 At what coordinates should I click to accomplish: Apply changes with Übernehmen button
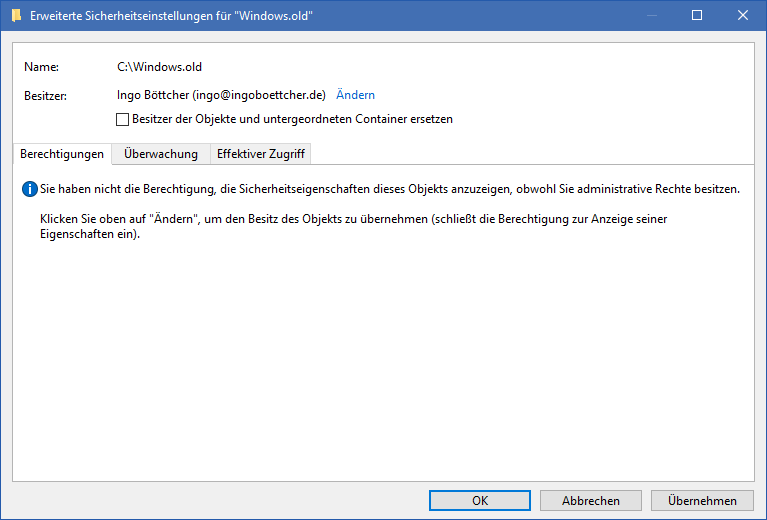pos(702,500)
